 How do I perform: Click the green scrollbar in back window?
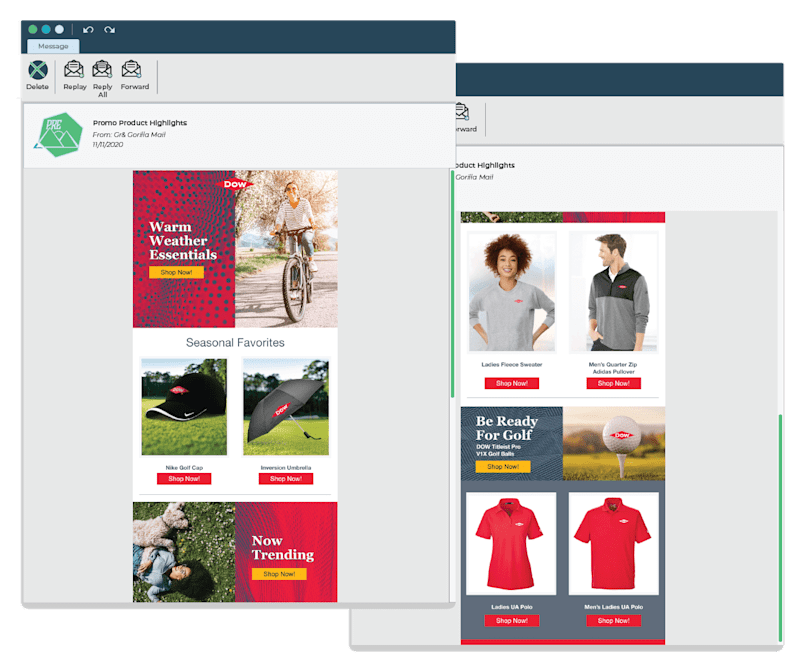pyautogui.click(x=780, y=528)
